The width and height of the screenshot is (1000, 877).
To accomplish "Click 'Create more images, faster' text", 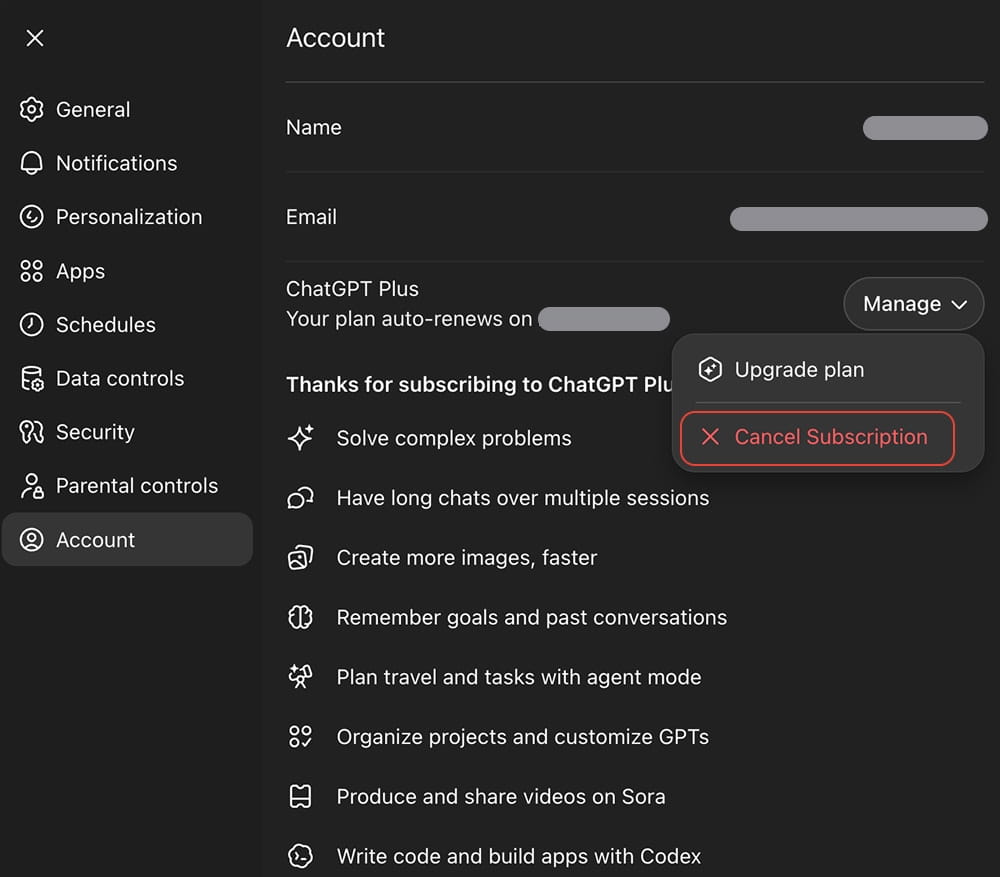I will point(466,558).
